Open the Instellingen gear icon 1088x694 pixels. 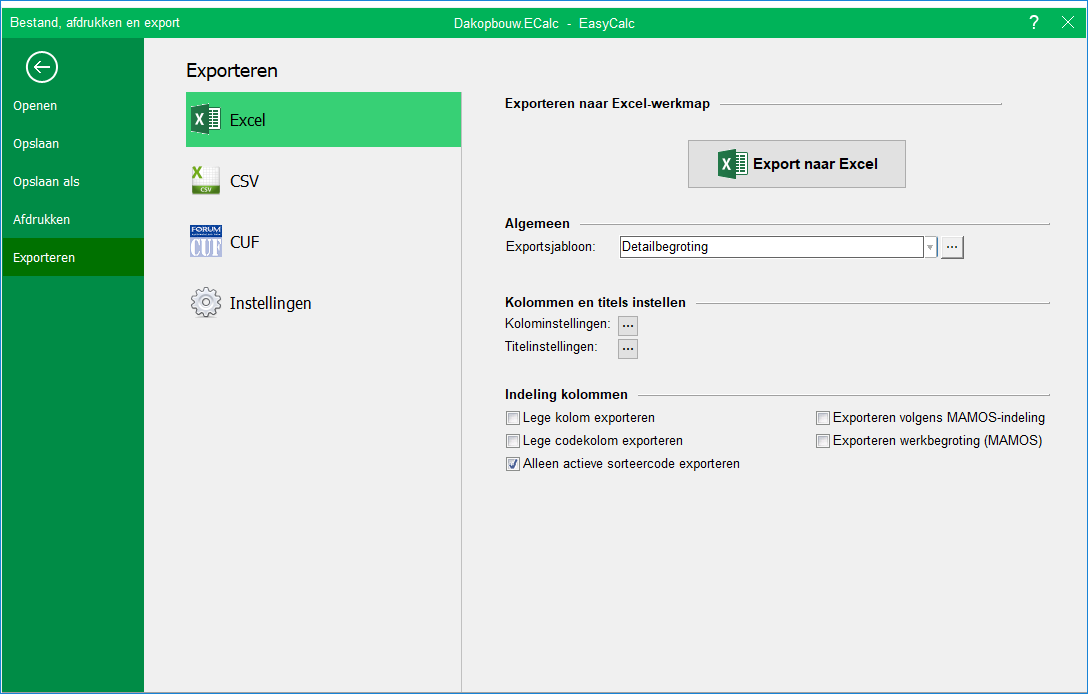click(205, 303)
